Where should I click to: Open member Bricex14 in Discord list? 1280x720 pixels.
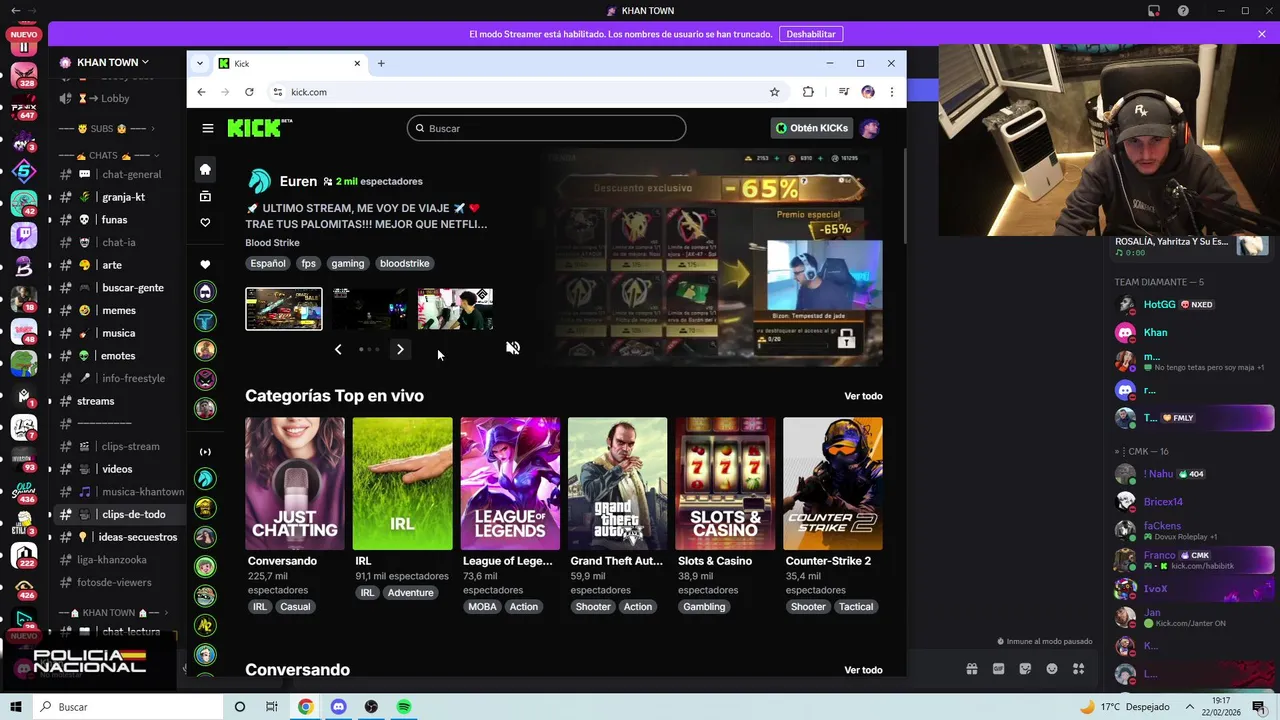[1163, 501]
